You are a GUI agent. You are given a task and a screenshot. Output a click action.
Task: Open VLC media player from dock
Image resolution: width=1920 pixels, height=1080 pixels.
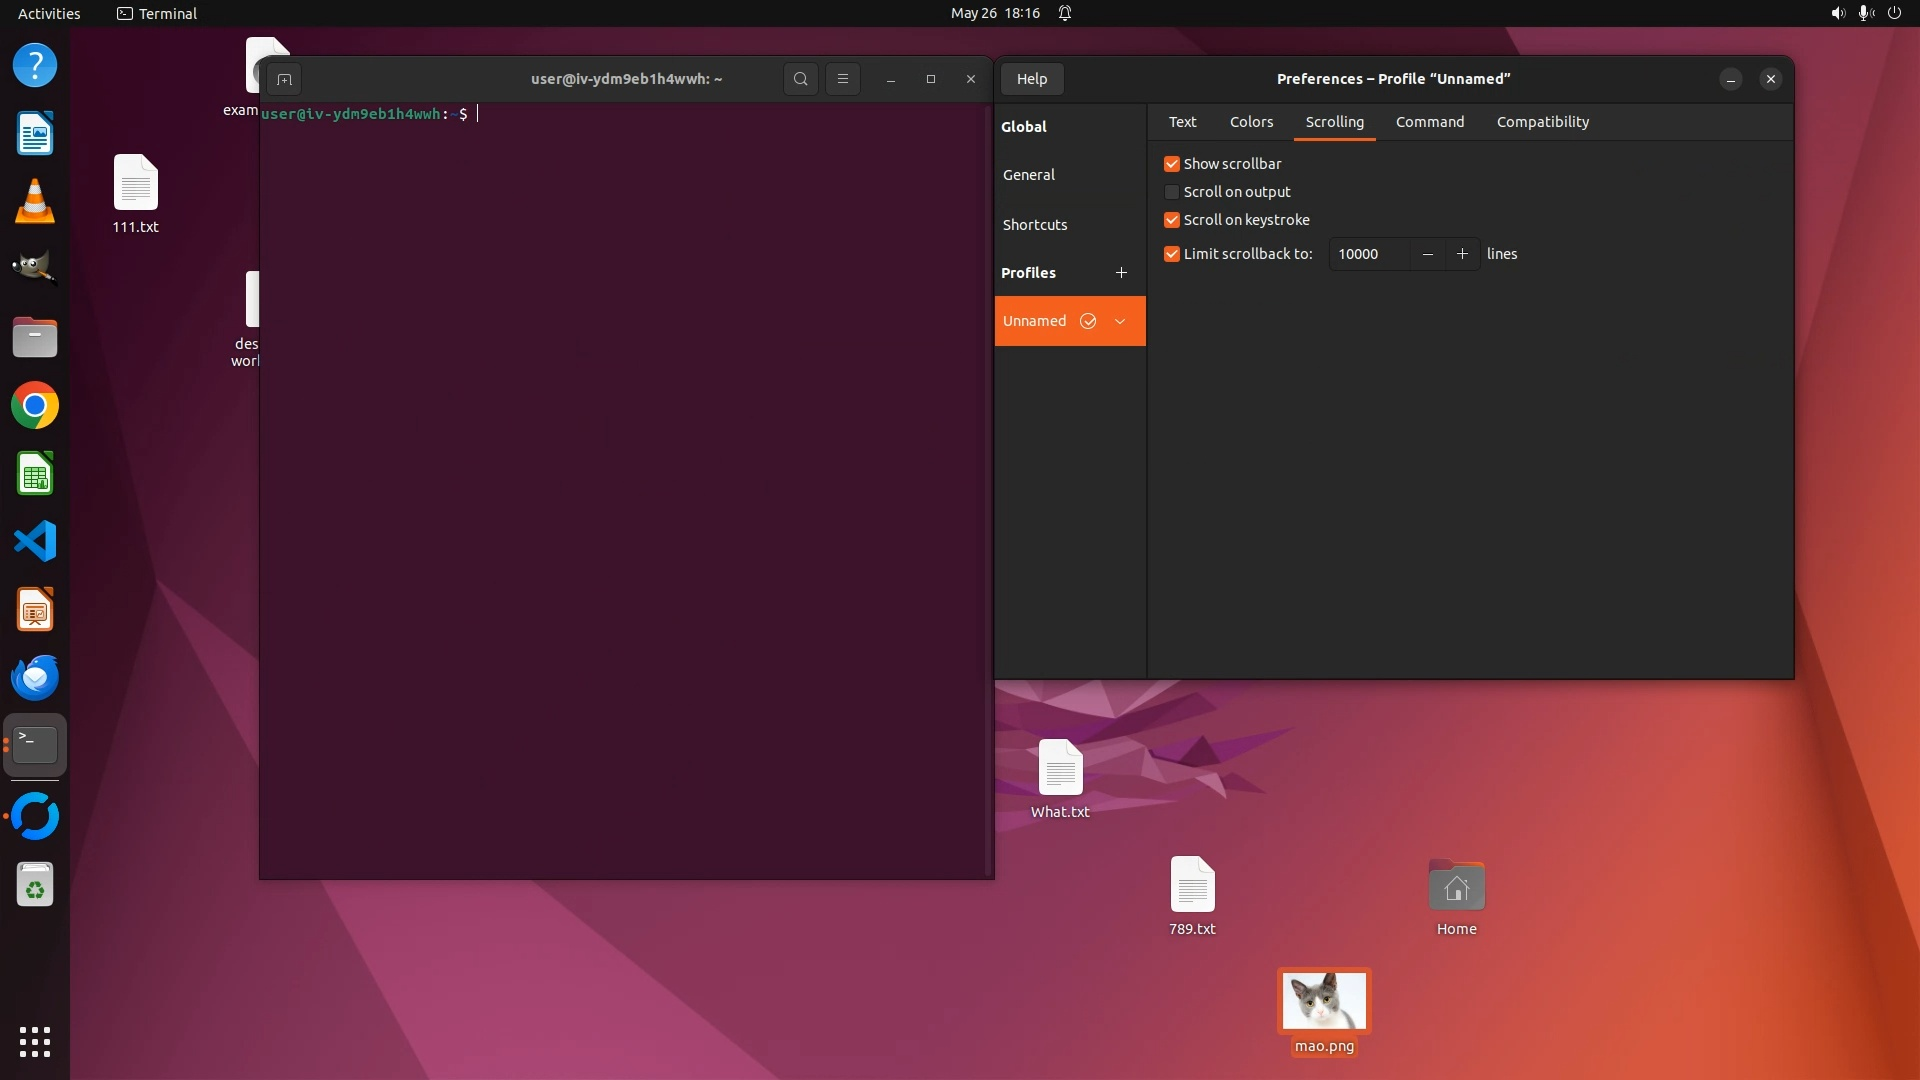[x=35, y=201]
